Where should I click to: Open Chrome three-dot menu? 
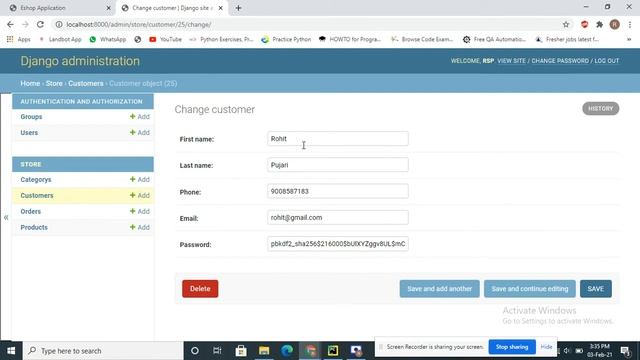pos(630,24)
